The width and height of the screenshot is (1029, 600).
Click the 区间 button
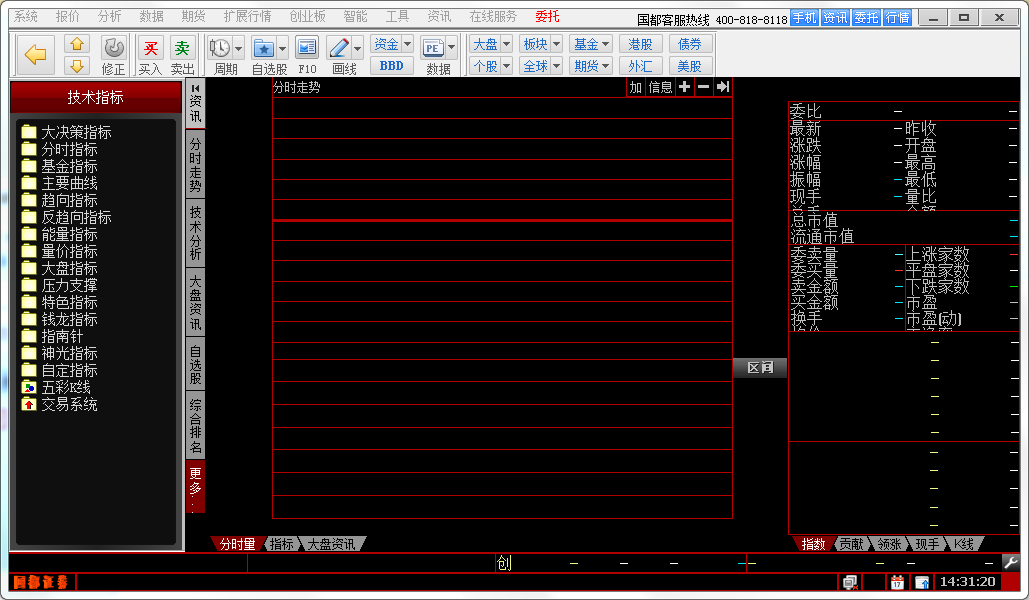(x=760, y=368)
